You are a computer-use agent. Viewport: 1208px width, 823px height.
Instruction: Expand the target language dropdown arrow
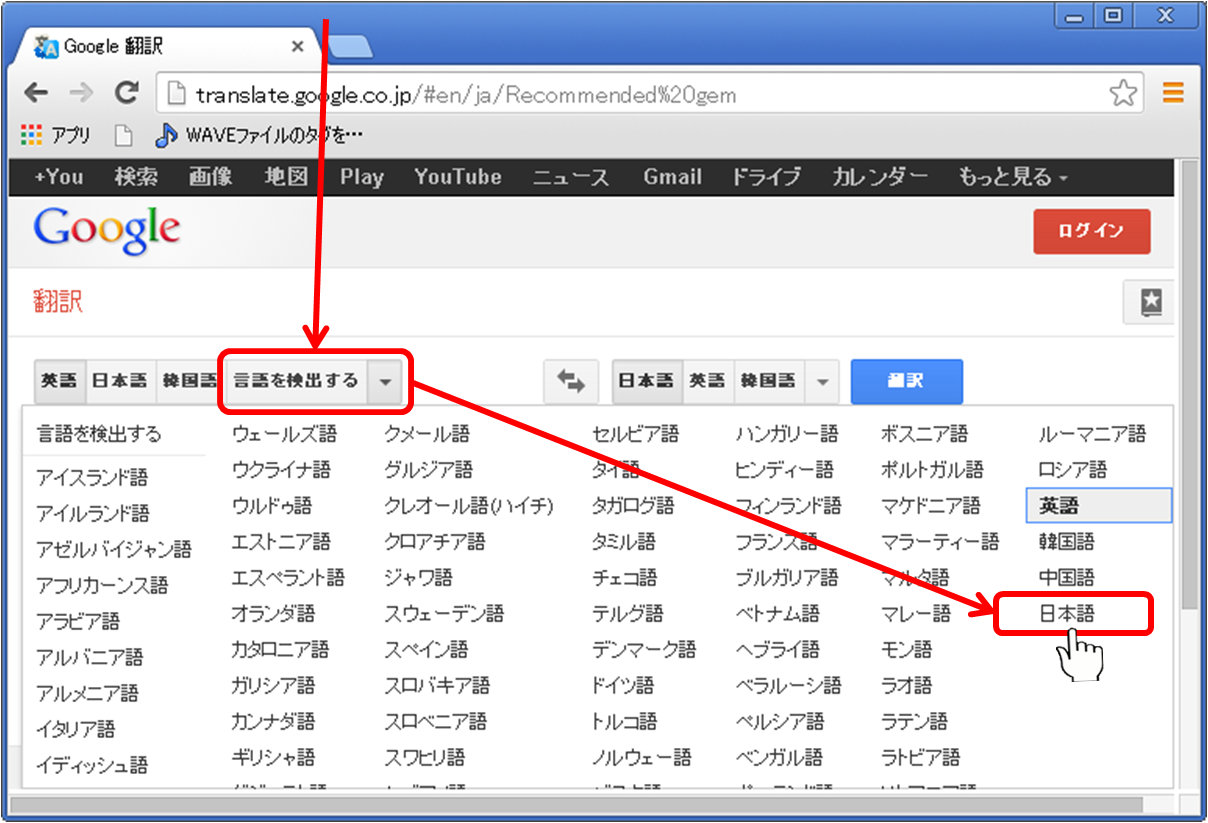[x=822, y=381]
